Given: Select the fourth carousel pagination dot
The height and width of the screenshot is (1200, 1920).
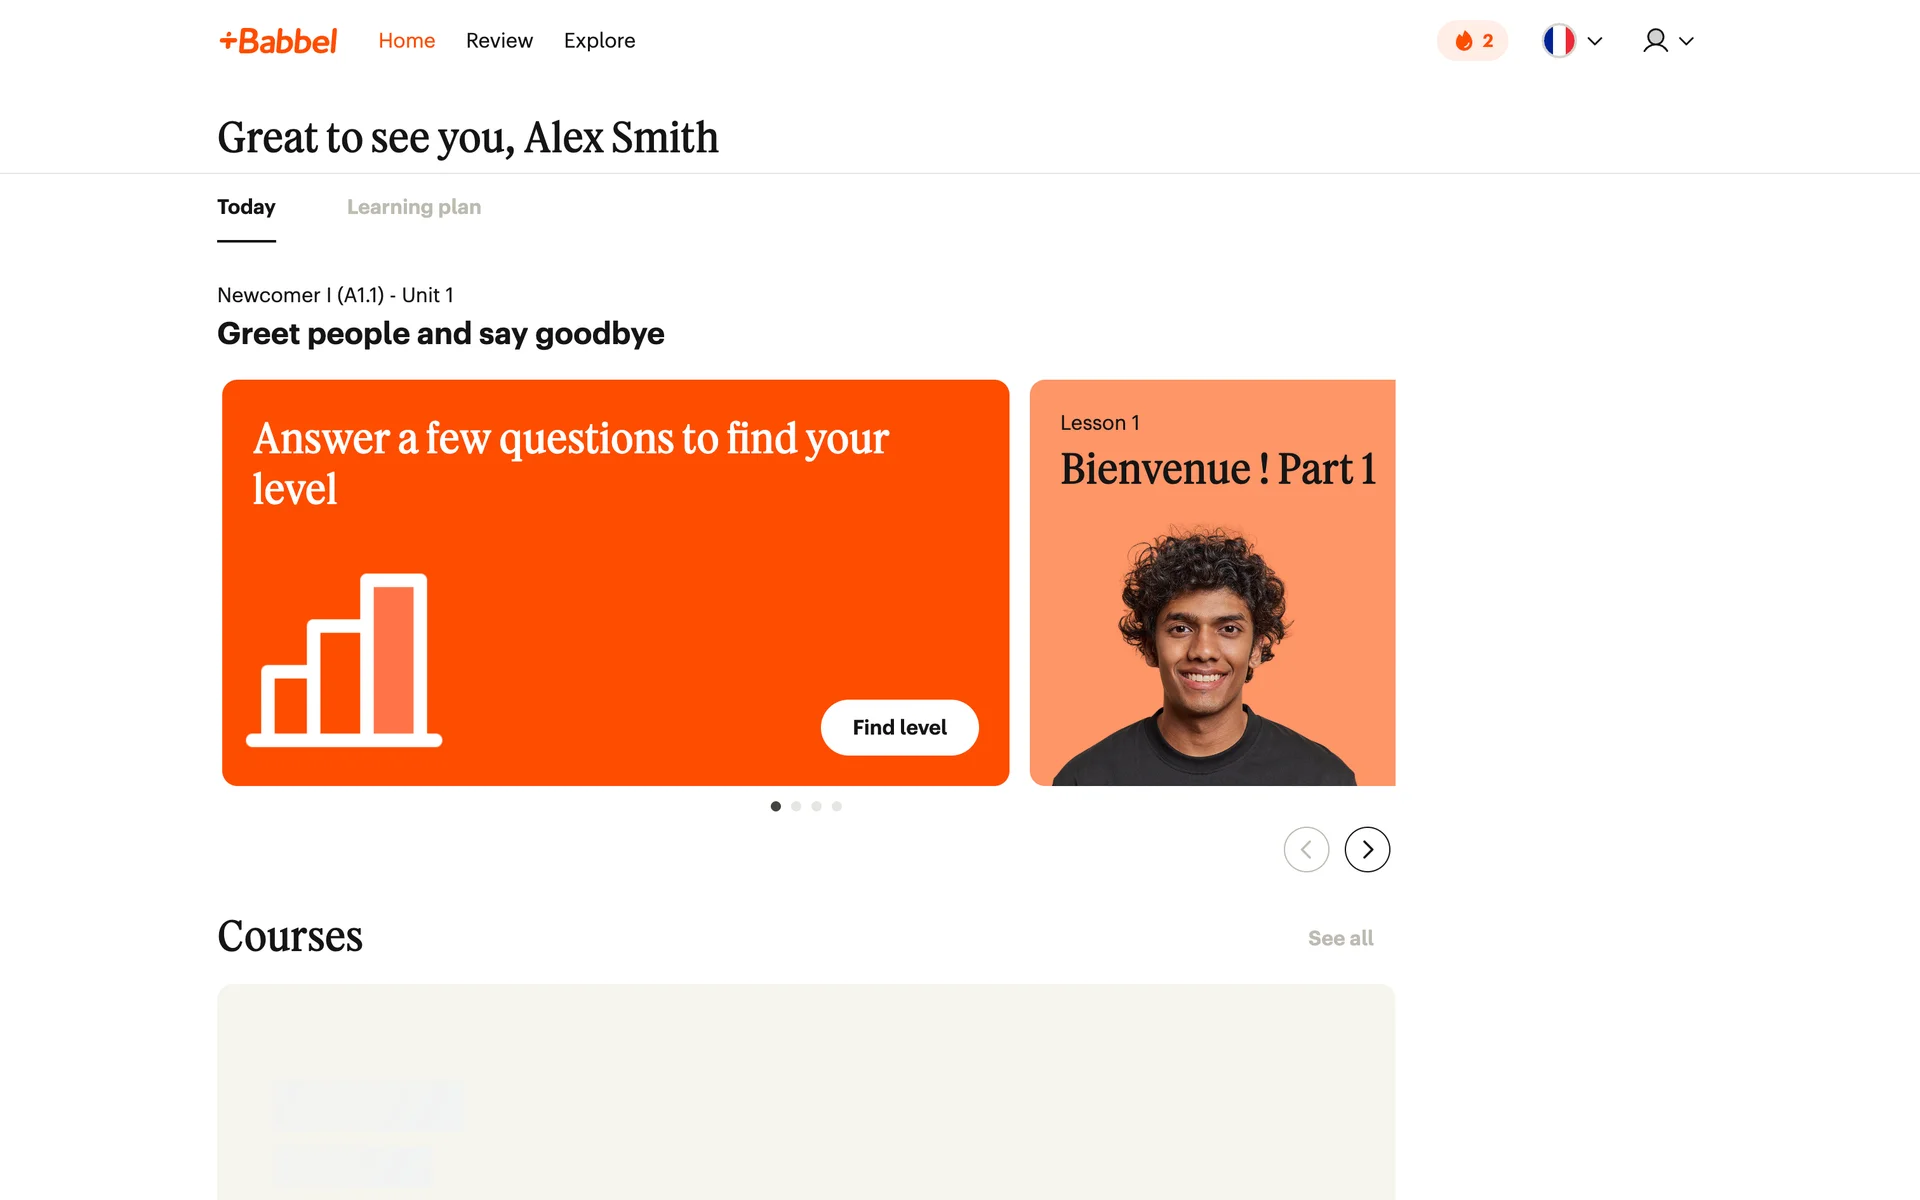Looking at the screenshot, I should coord(837,806).
